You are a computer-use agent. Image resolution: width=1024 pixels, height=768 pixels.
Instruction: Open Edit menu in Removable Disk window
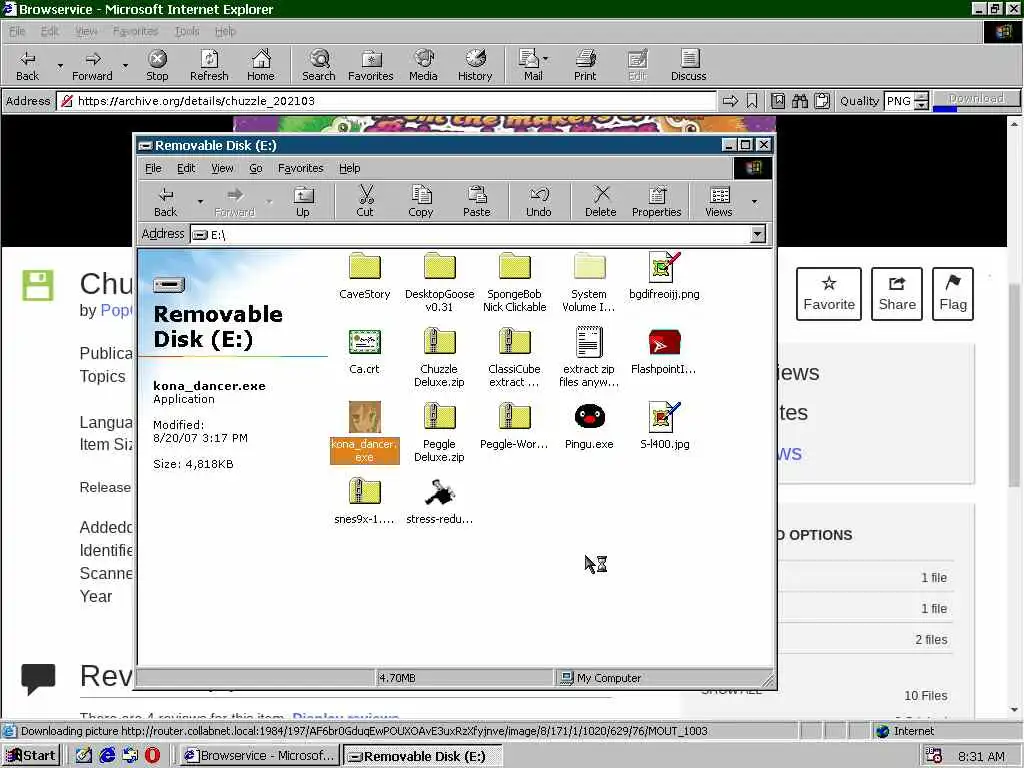186,168
